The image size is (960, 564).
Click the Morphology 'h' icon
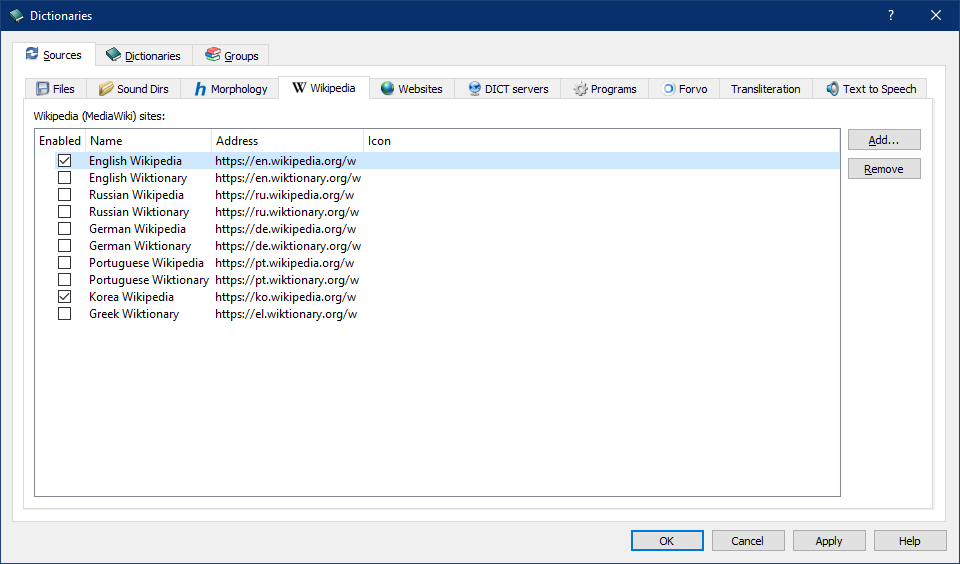(x=200, y=89)
